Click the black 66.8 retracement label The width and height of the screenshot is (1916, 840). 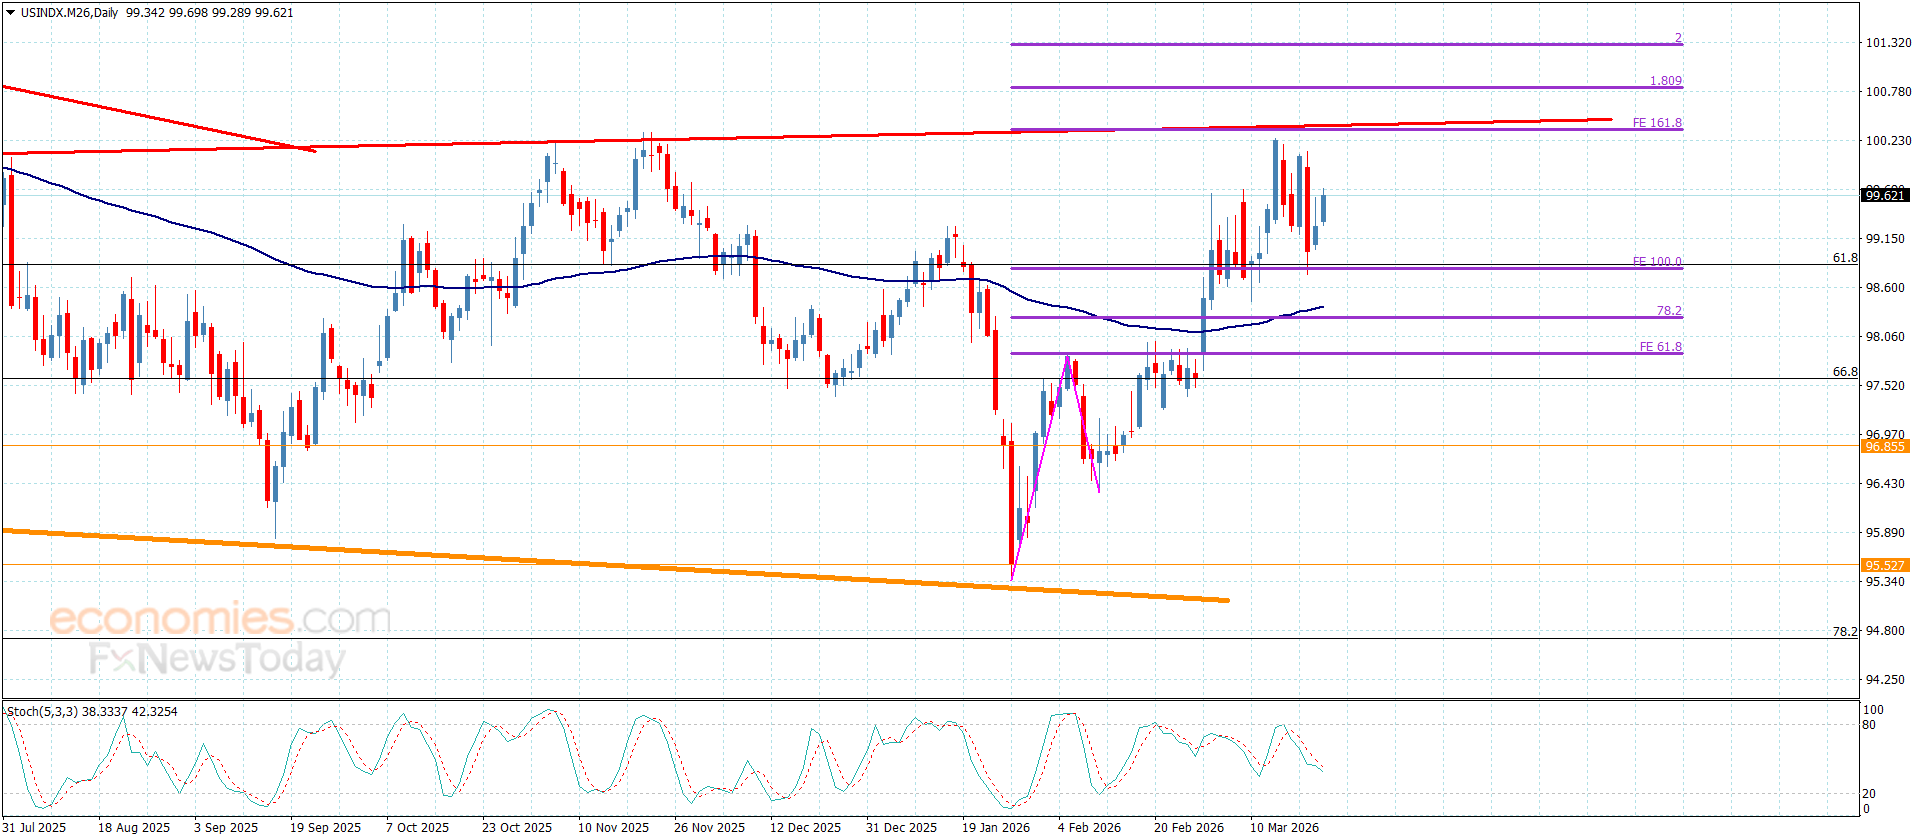tap(1844, 372)
